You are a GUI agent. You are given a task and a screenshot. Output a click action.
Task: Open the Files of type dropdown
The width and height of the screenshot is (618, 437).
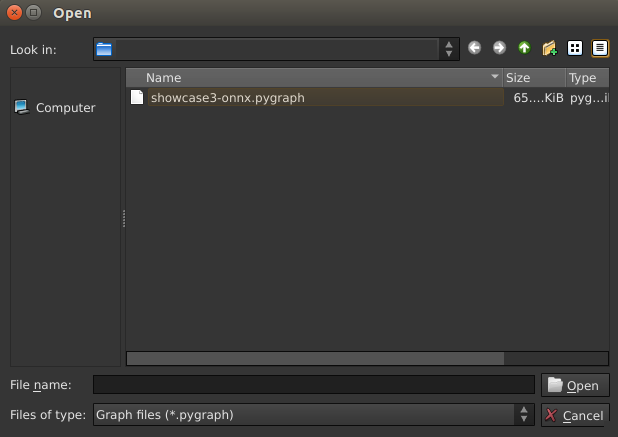click(523, 414)
